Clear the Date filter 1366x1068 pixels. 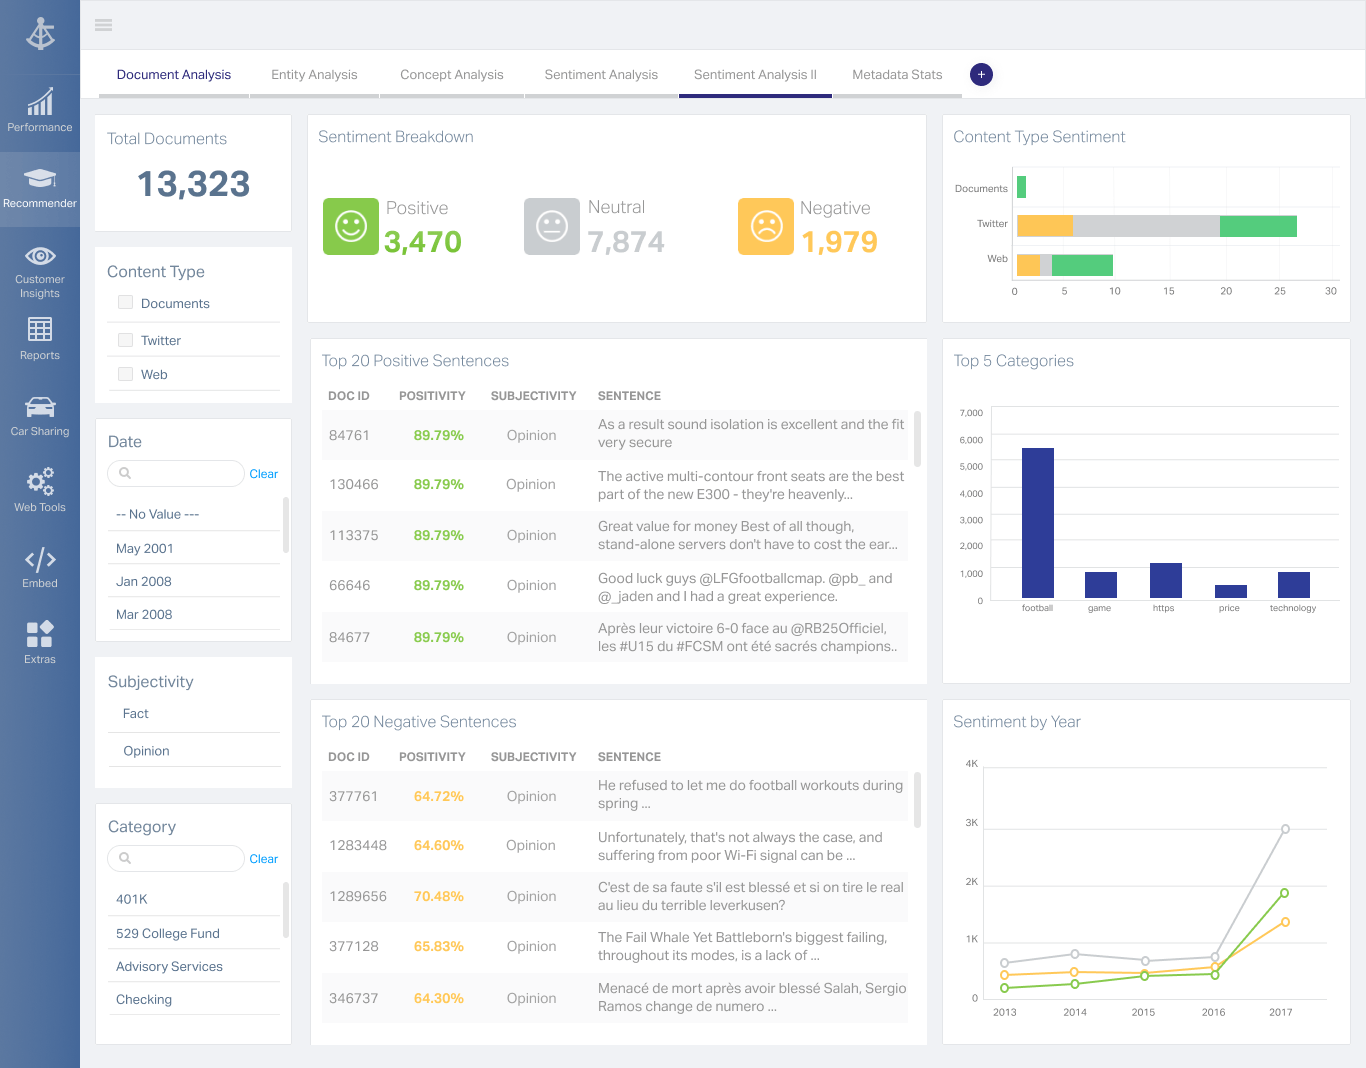263,473
